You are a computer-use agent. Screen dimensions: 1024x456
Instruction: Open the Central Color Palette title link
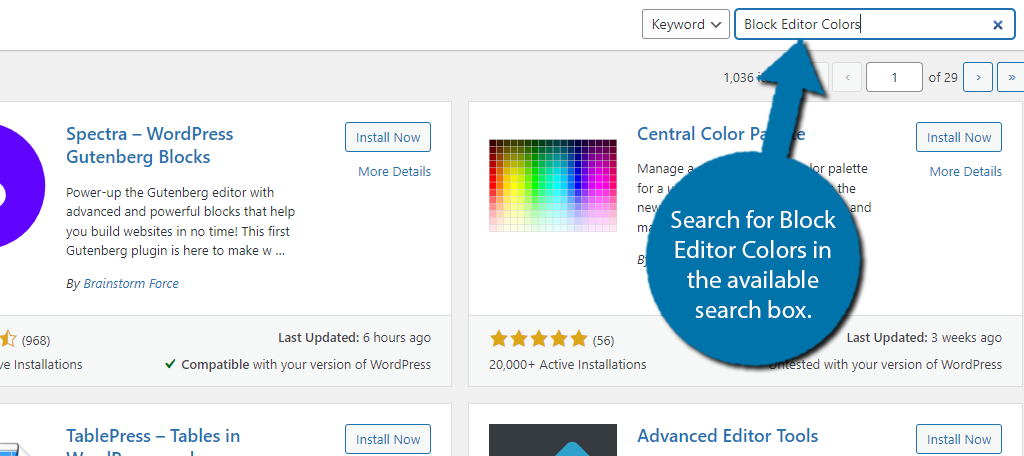[721, 134]
